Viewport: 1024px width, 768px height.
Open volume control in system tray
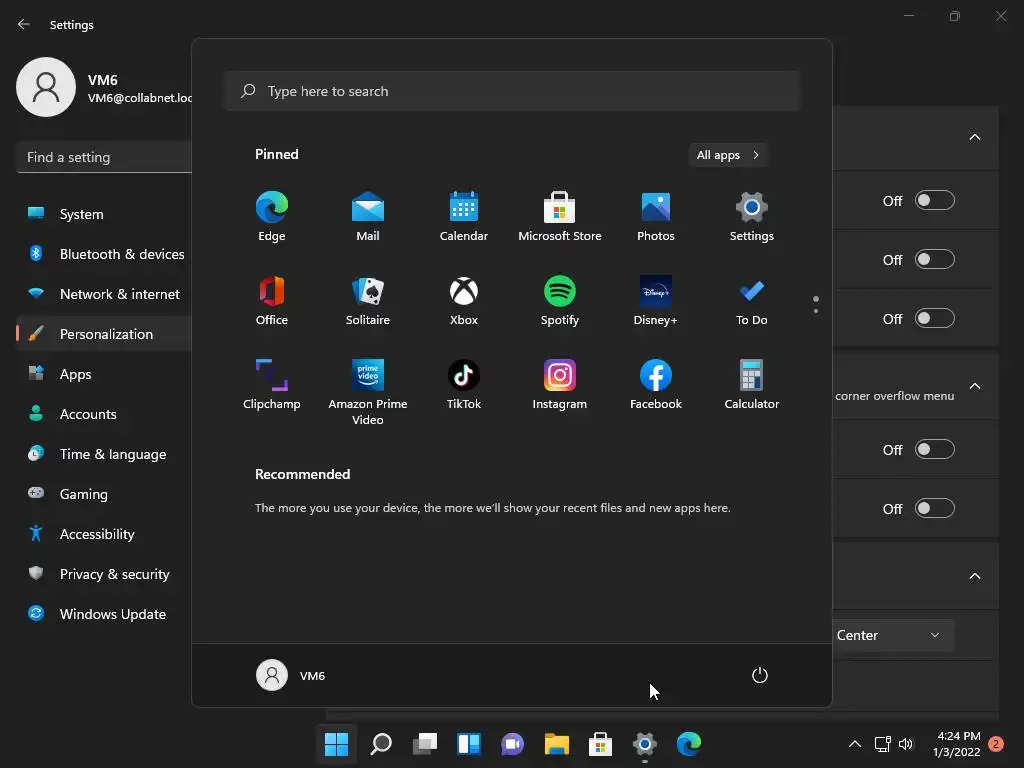(906, 744)
